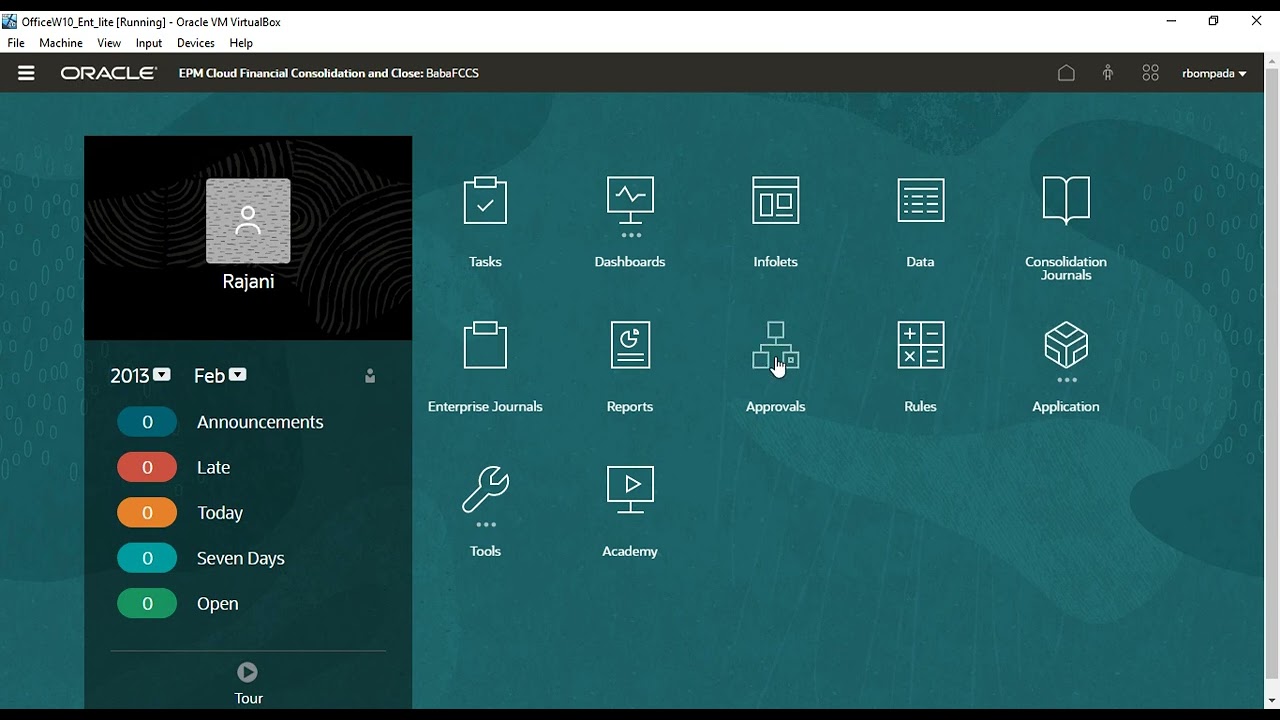
Task: Click the Rajani user name text
Action: point(248,282)
